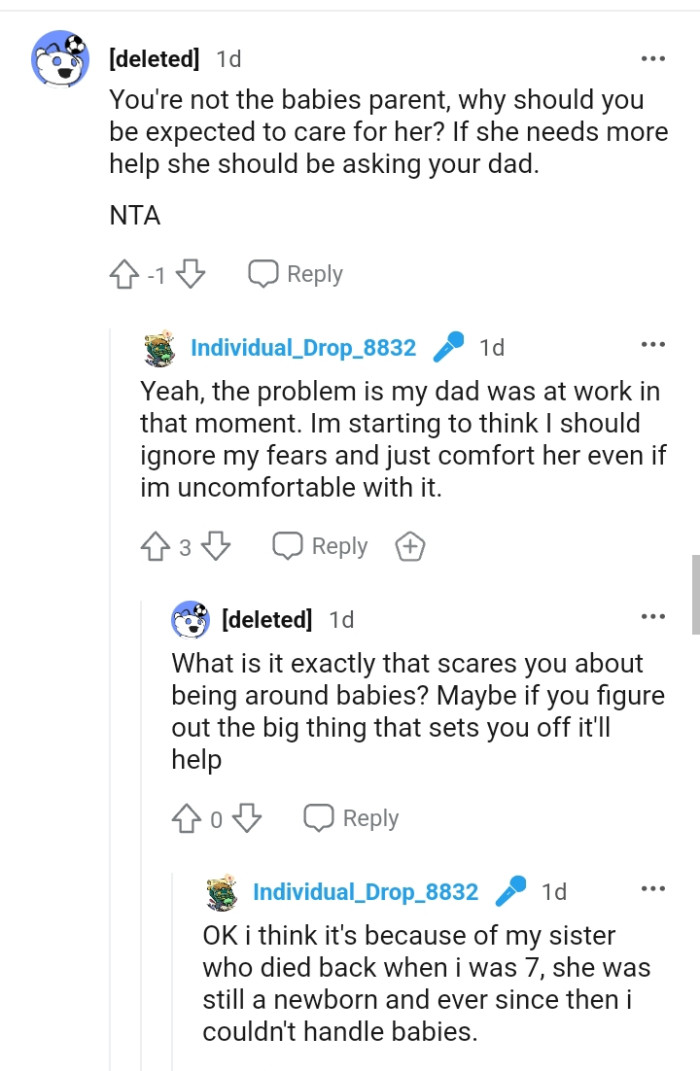Click the award plus icon on Individual_Drop_8832's reply
Screen dimensions: 700x1071
click(409, 546)
